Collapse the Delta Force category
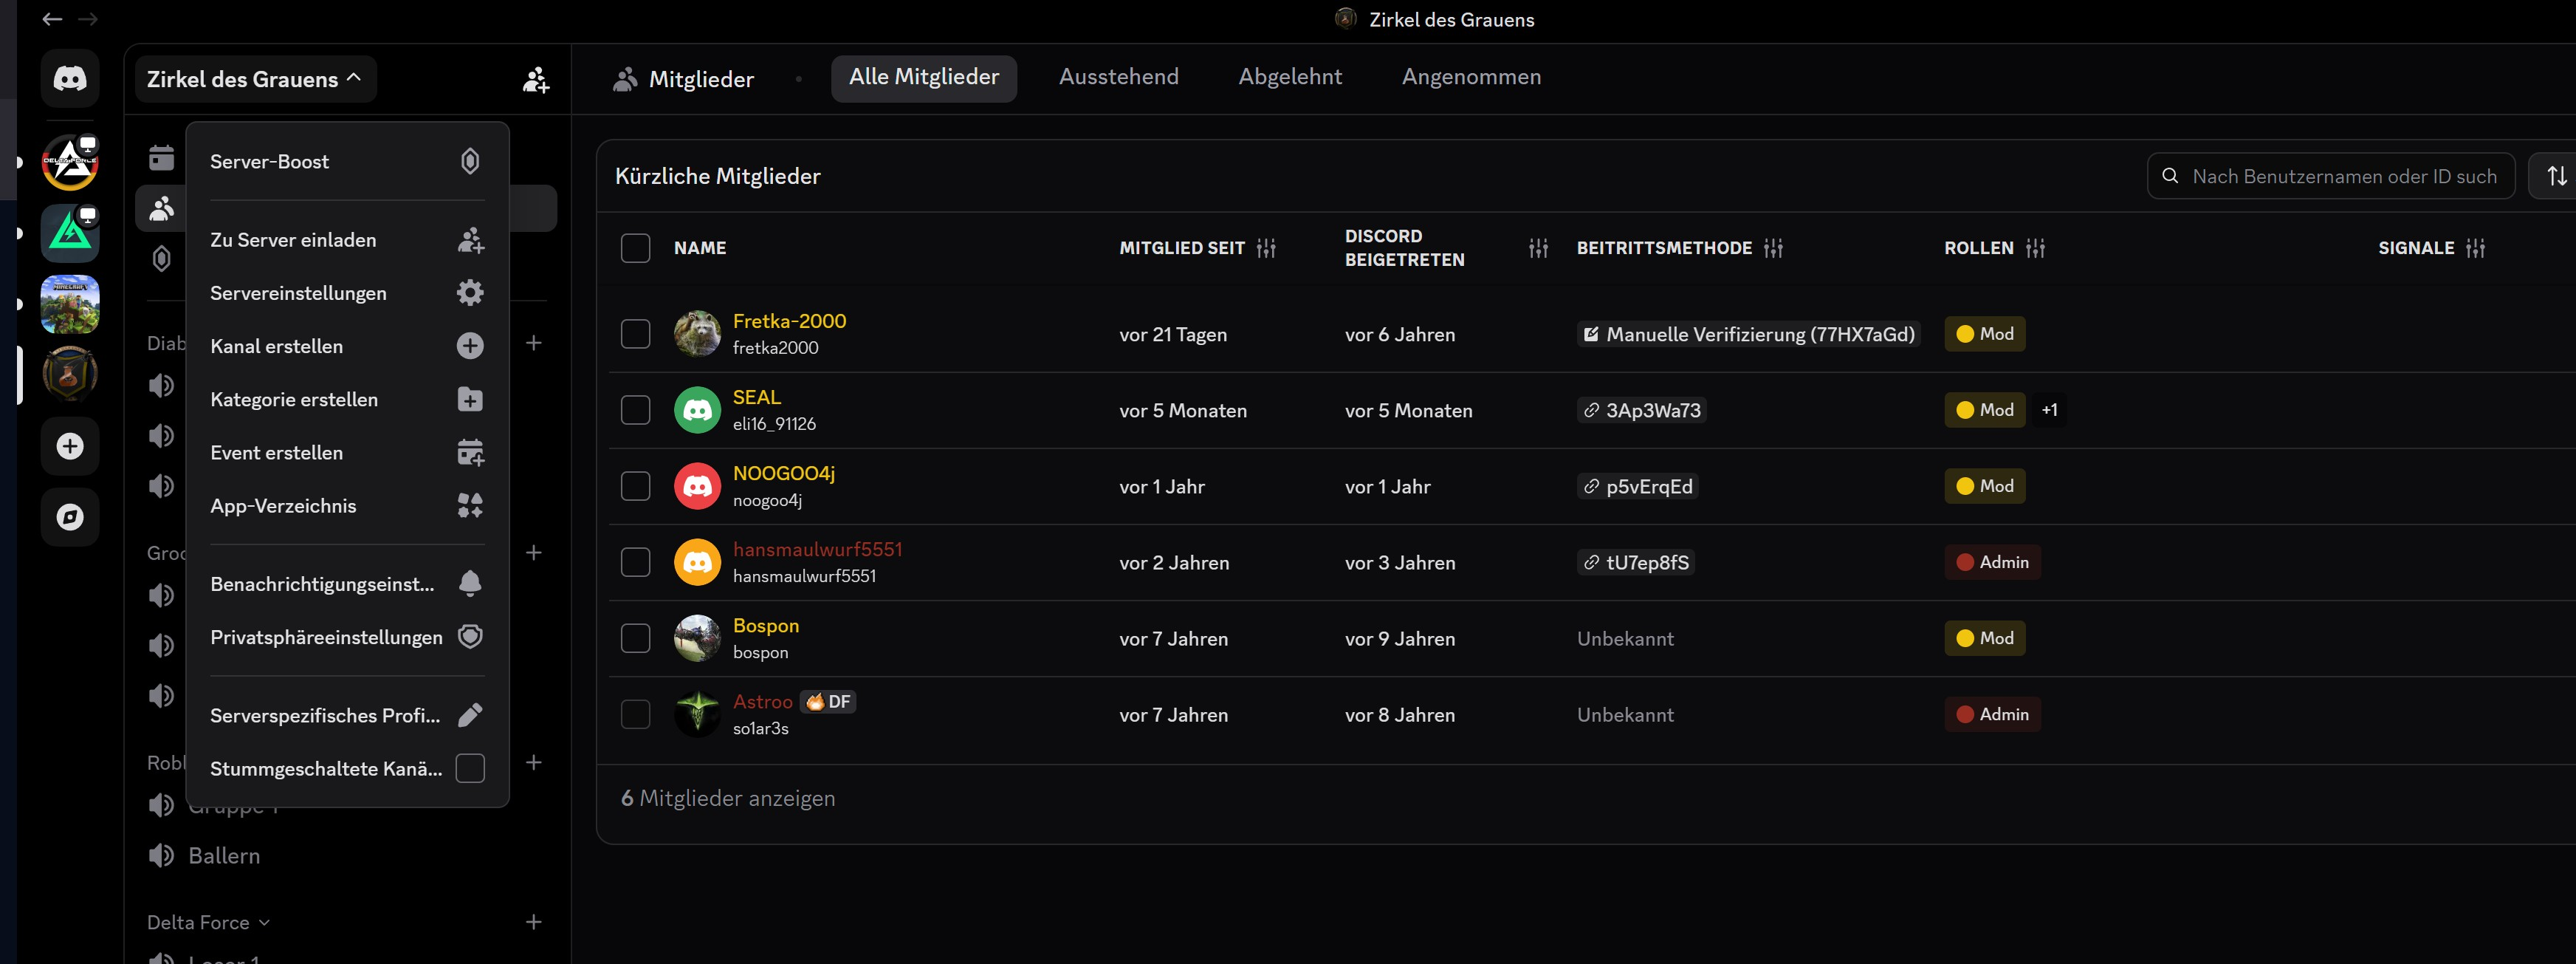 pyautogui.click(x=208, y=922)
